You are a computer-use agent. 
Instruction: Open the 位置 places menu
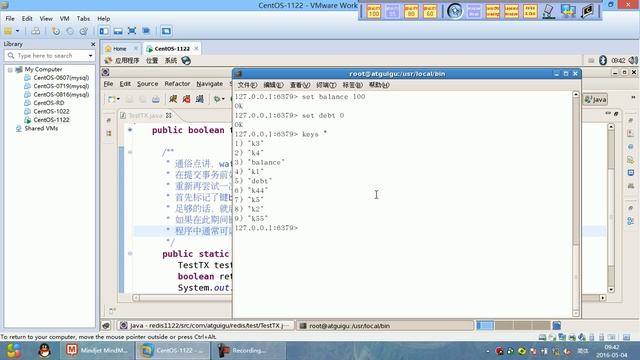coord(152,60)
